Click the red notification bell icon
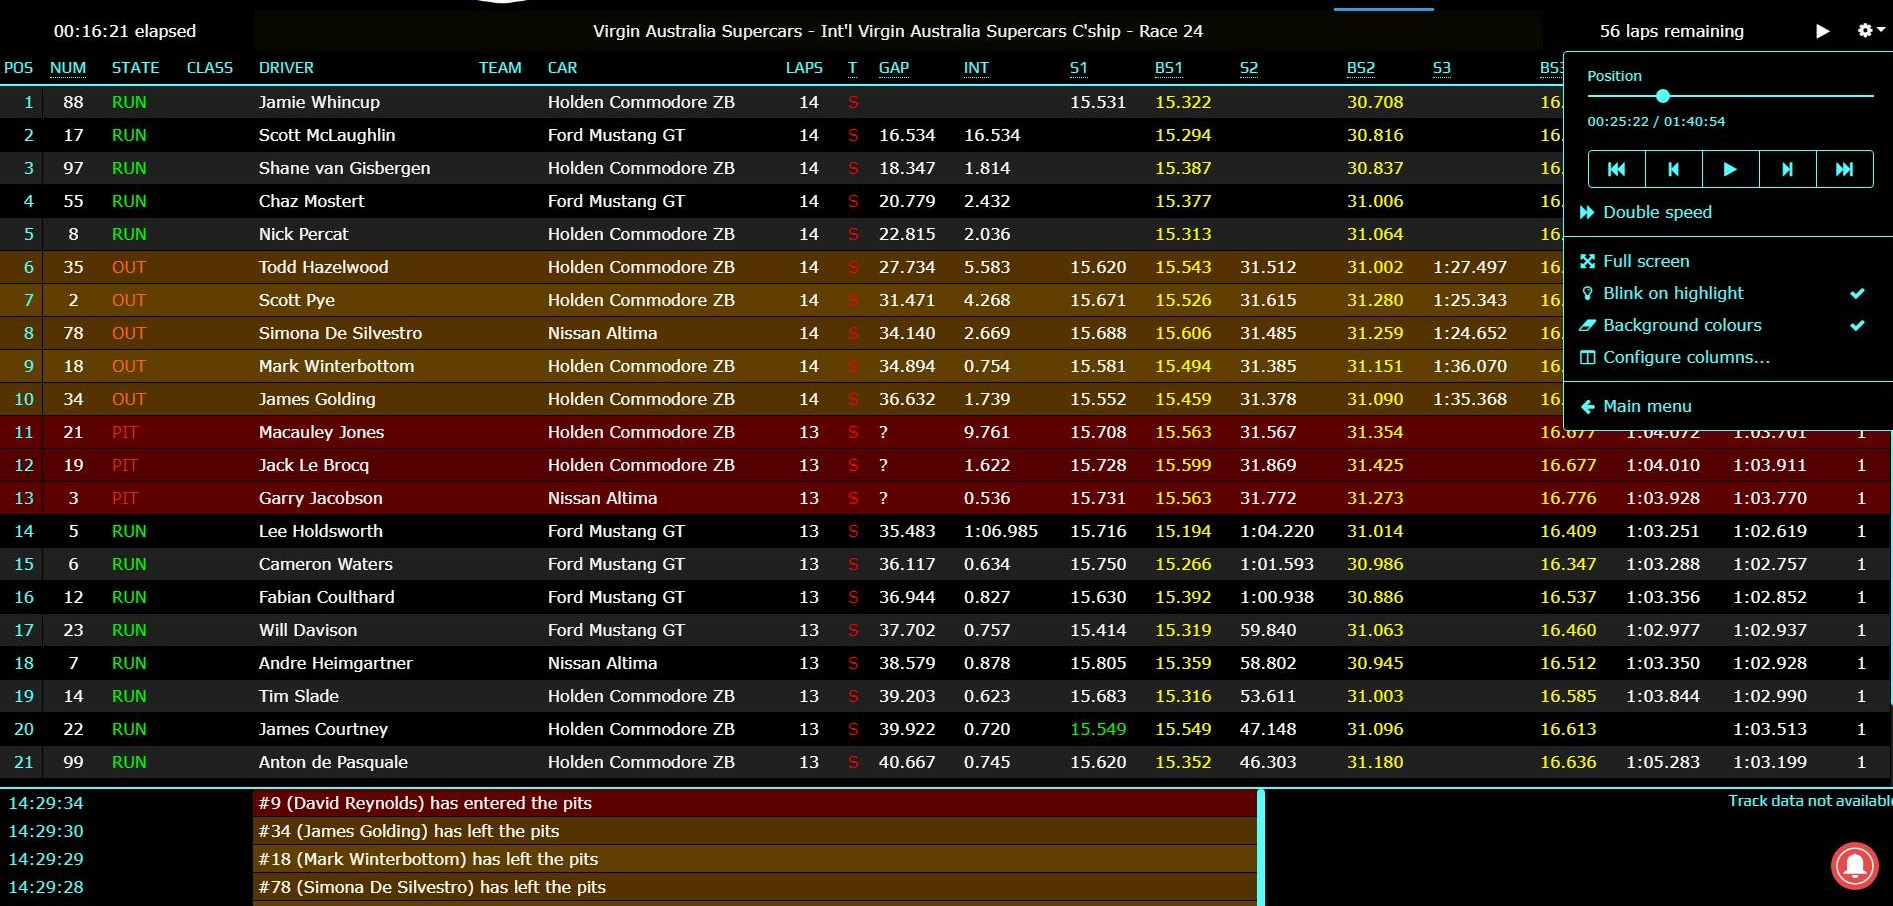1893x906 pixels. tap(1854, 865)
